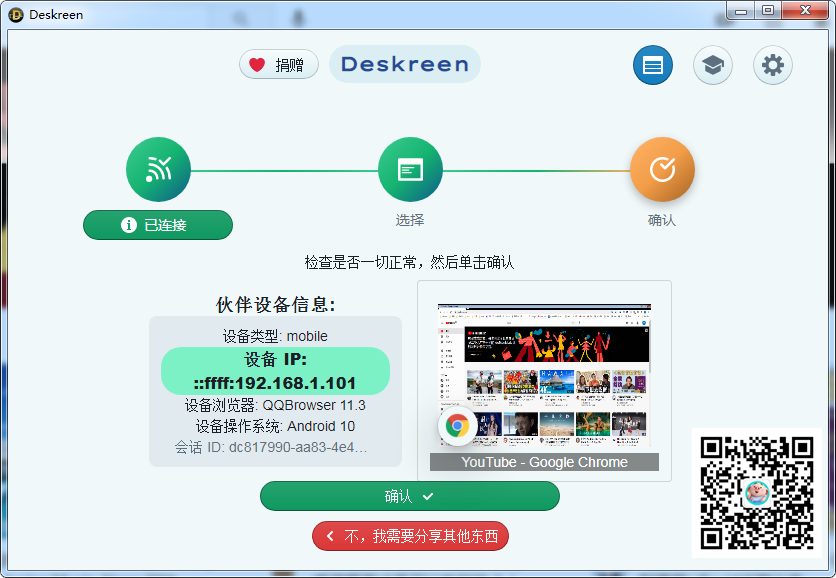Click the YouTube - Google Chrome caption
This screenshot has height=578, width=836.
coord(544,462)
